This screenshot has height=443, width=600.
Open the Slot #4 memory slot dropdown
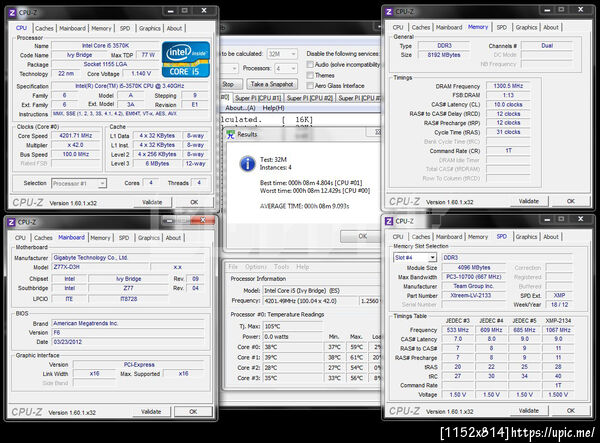pos(415,257)
